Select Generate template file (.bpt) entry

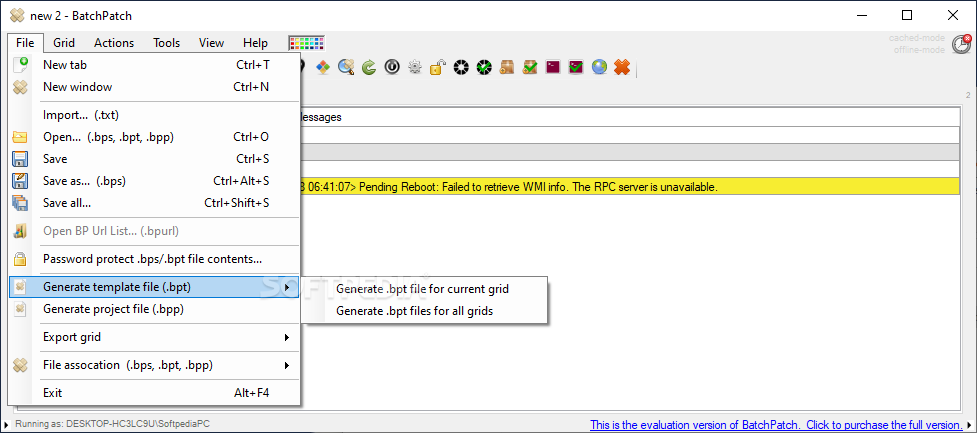tap(155, 287)
